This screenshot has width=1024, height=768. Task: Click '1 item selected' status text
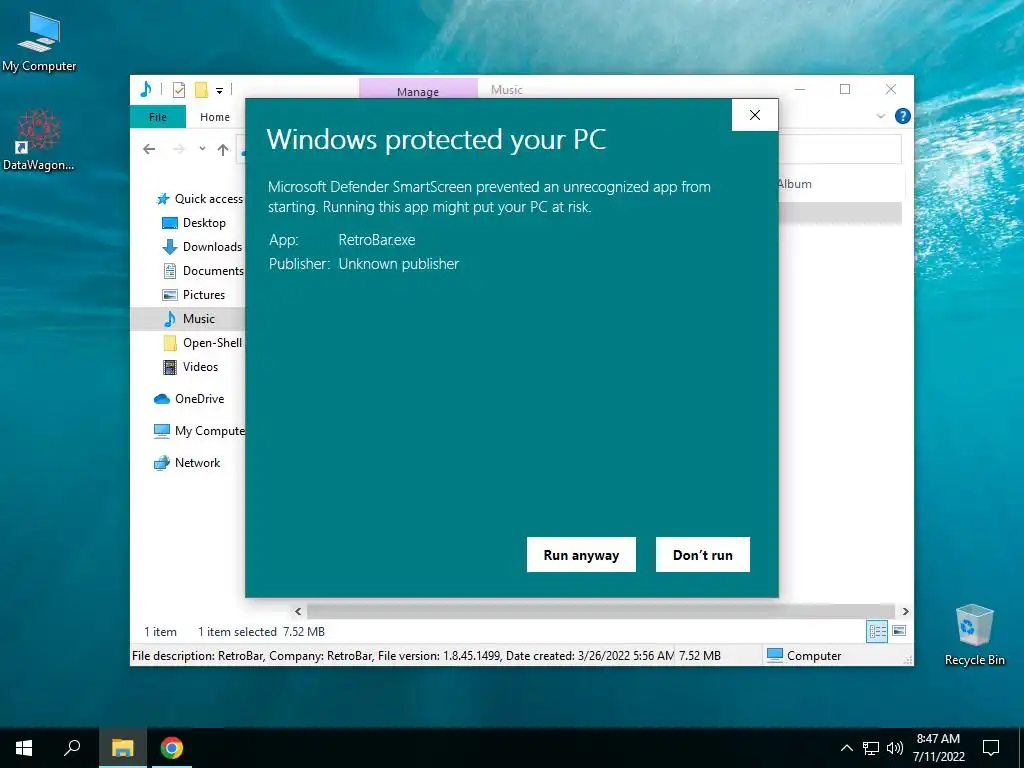(237, 632)
